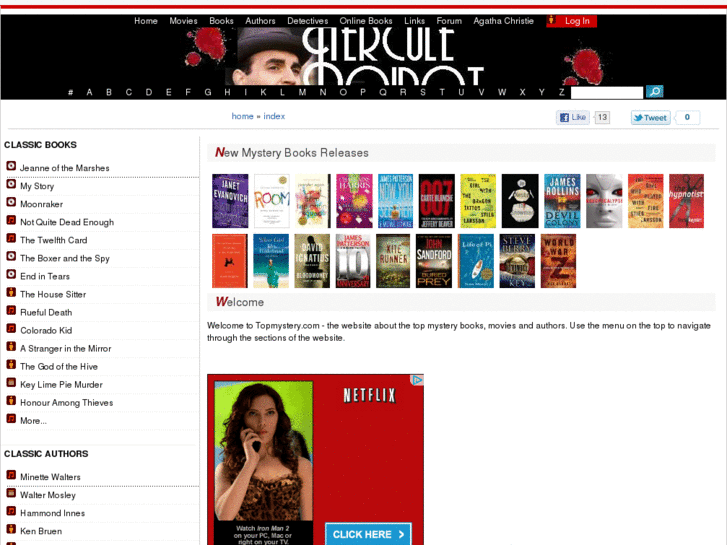The image size is (727, 545).
Task: Click the icon next to Walter Mosley
Action: coord(11,493)
